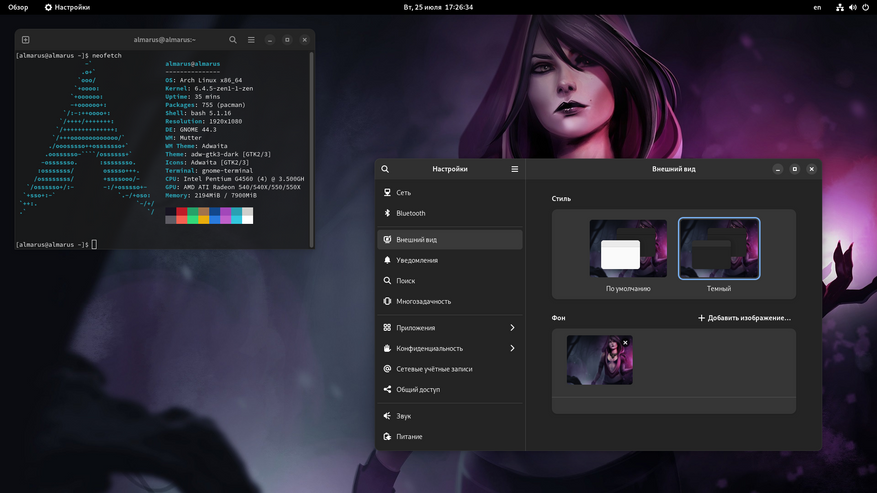Click the terminal vertical scrollbar

click(311, 149)
